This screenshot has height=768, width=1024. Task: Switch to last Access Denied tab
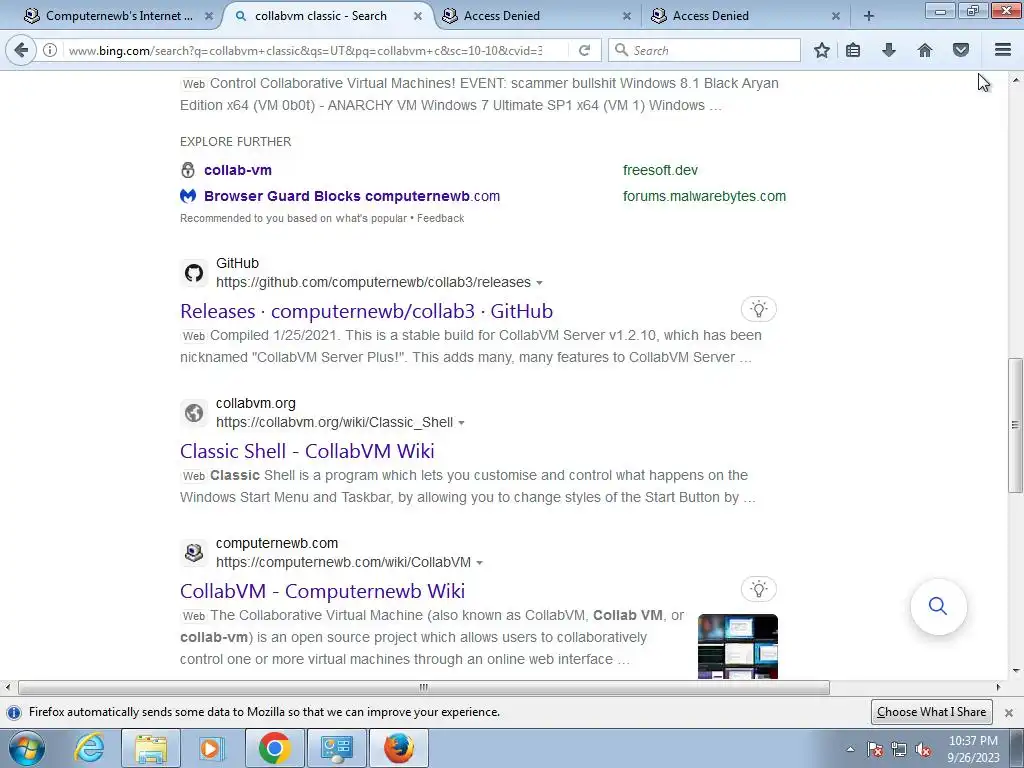711,16
